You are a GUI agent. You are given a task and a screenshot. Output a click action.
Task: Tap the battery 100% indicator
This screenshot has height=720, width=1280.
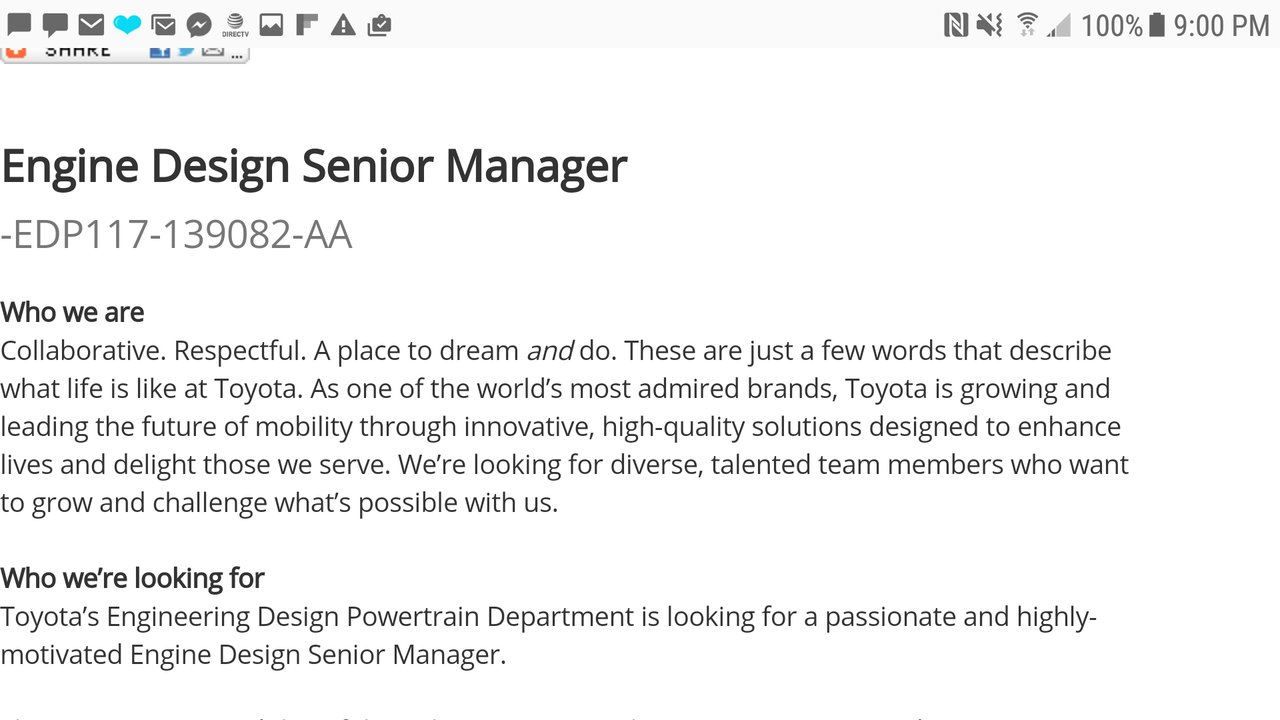1123,25
